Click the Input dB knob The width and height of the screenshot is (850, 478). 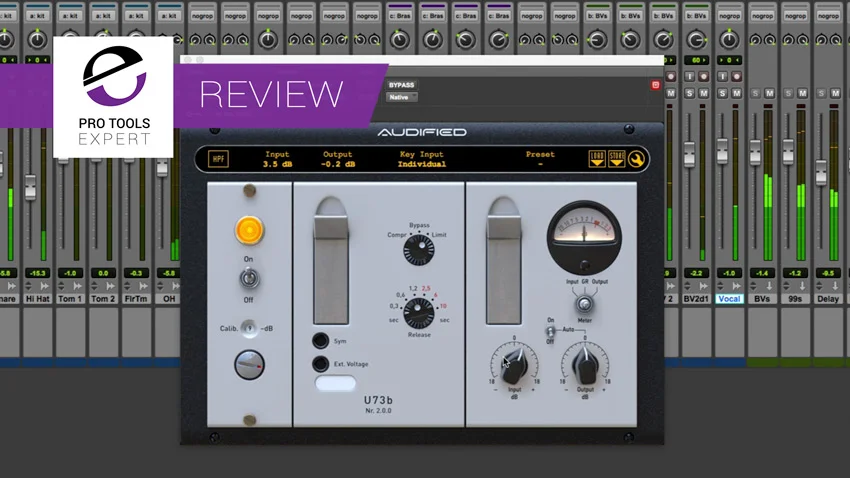pos(514,365)
